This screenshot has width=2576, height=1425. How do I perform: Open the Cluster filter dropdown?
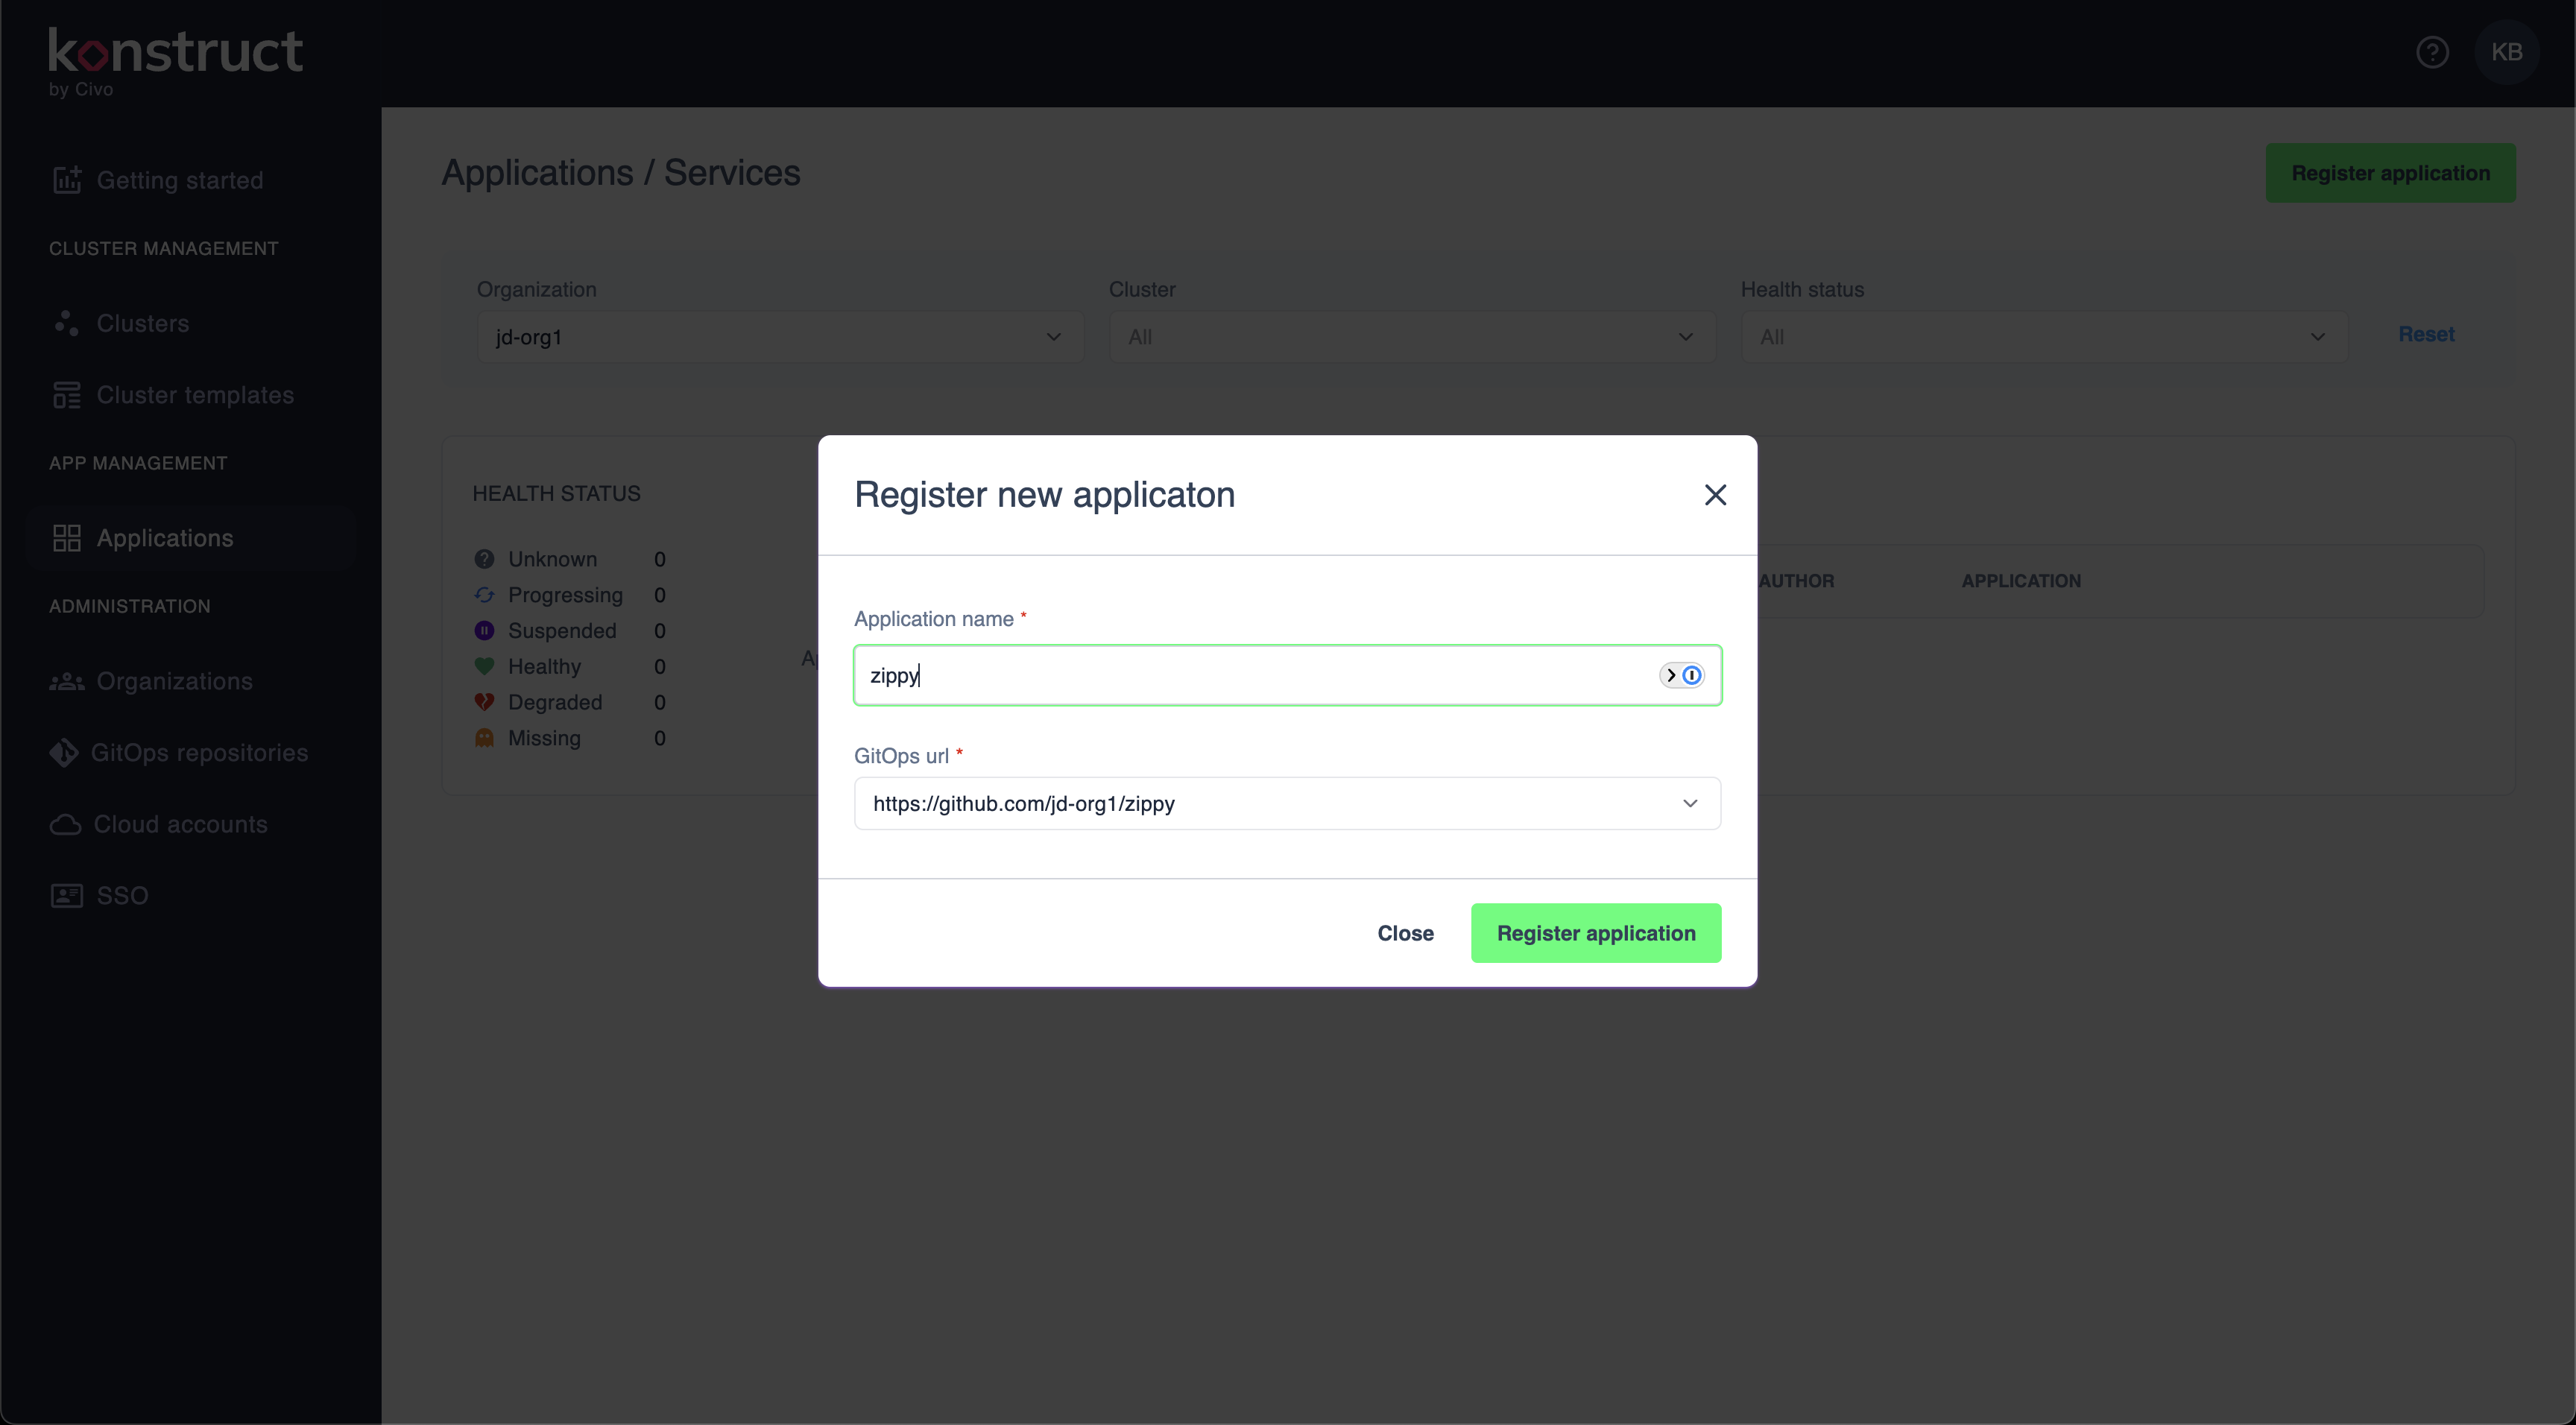(1411, 337)
